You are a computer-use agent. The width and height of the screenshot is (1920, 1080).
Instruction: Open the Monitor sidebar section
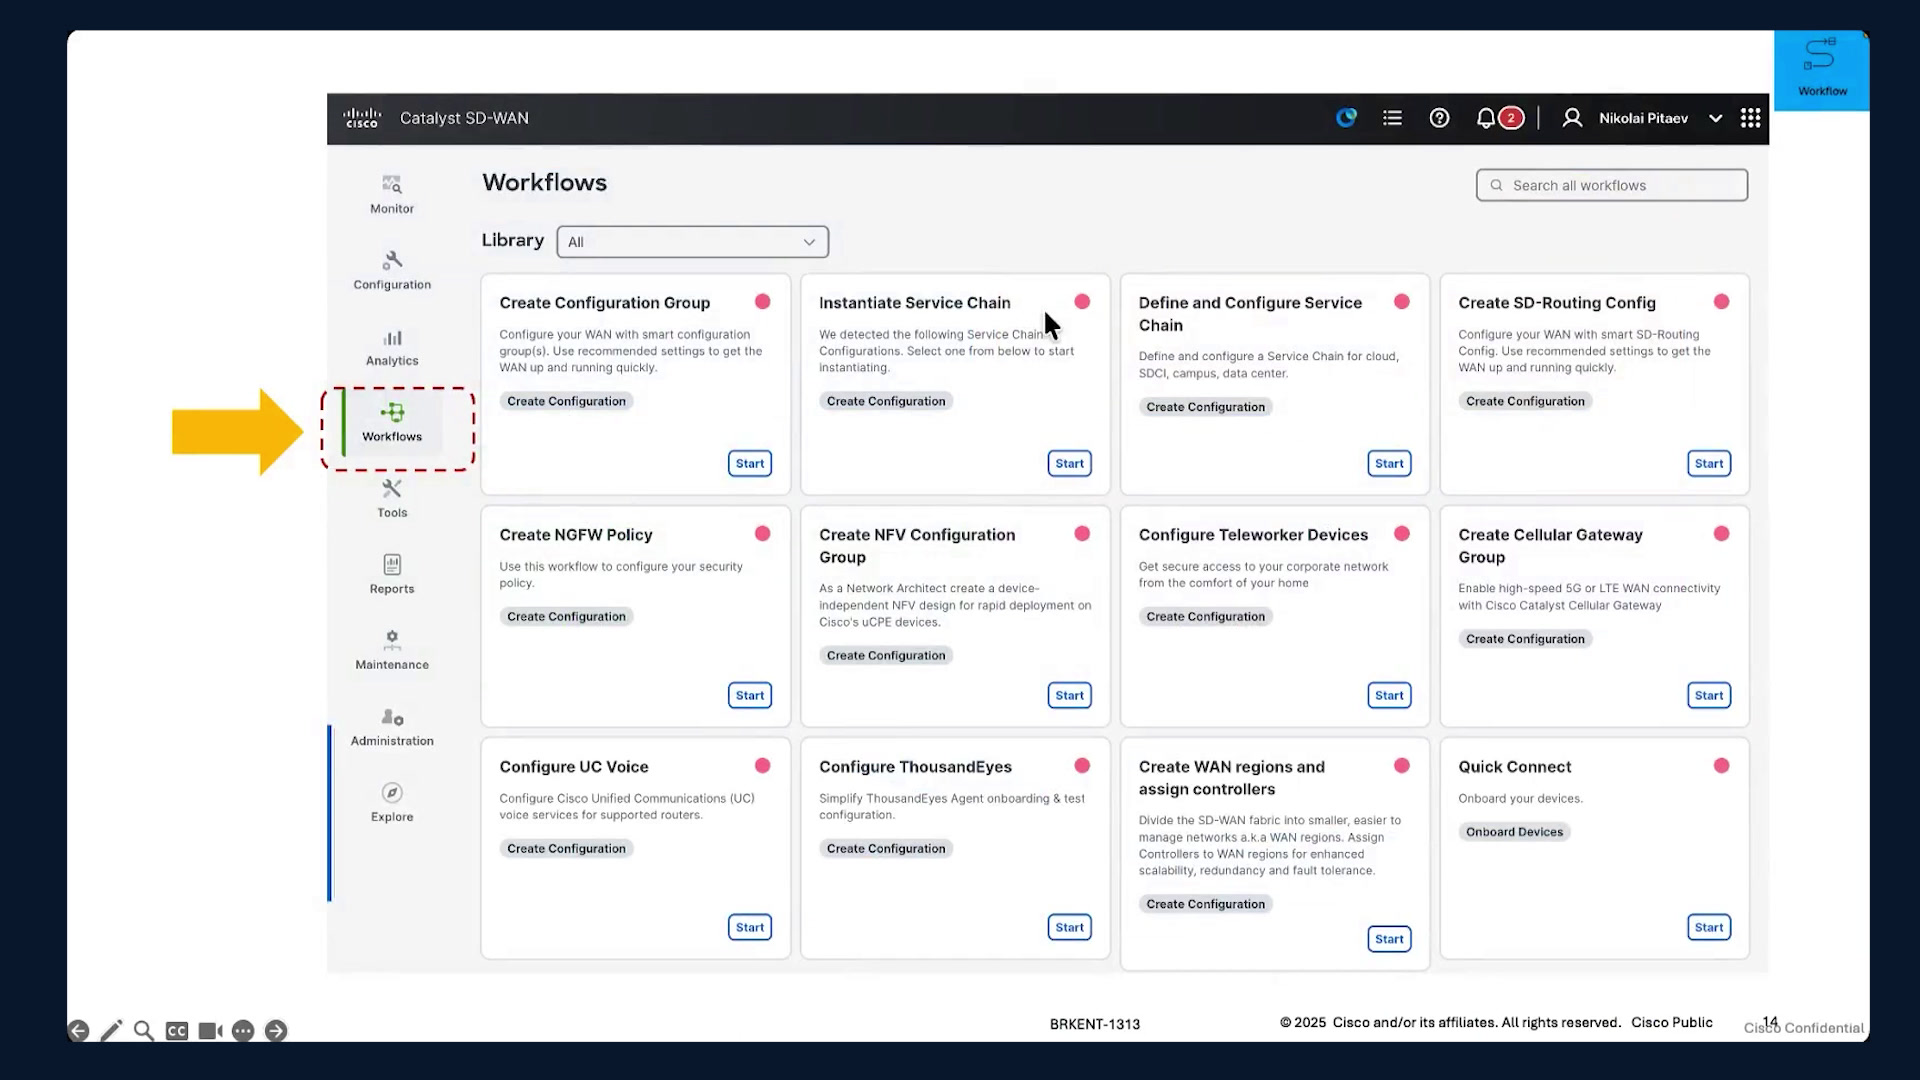point(392,195)
